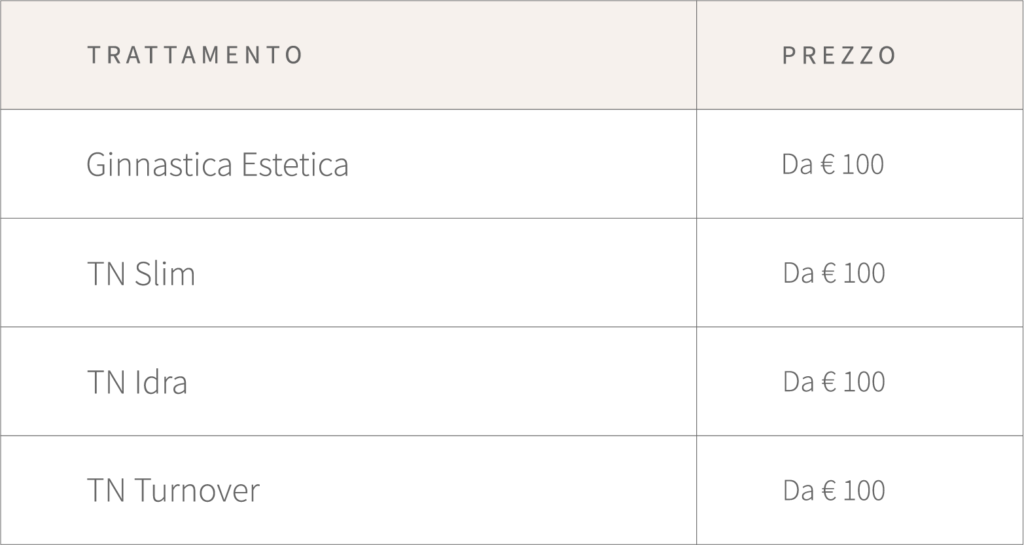
Task: Click the price for Ginnastica Estetica
Action: (x=833, y=164)
